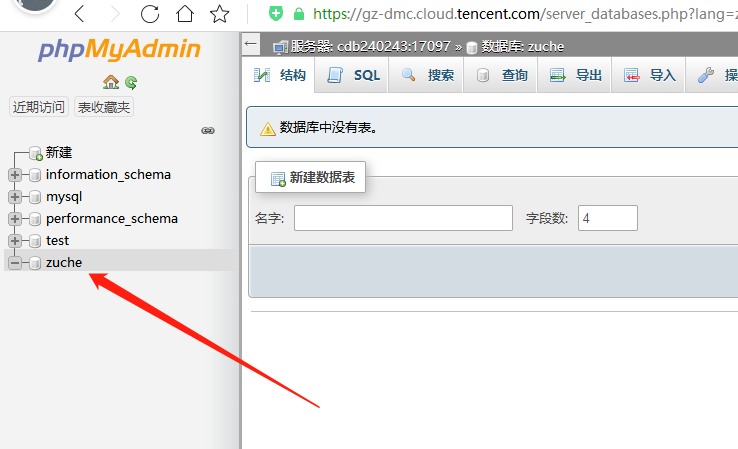Image resolution: width=738 pixels, height=449 pixels.
Task: Click the browser home icon
Action: coord(184,14)
